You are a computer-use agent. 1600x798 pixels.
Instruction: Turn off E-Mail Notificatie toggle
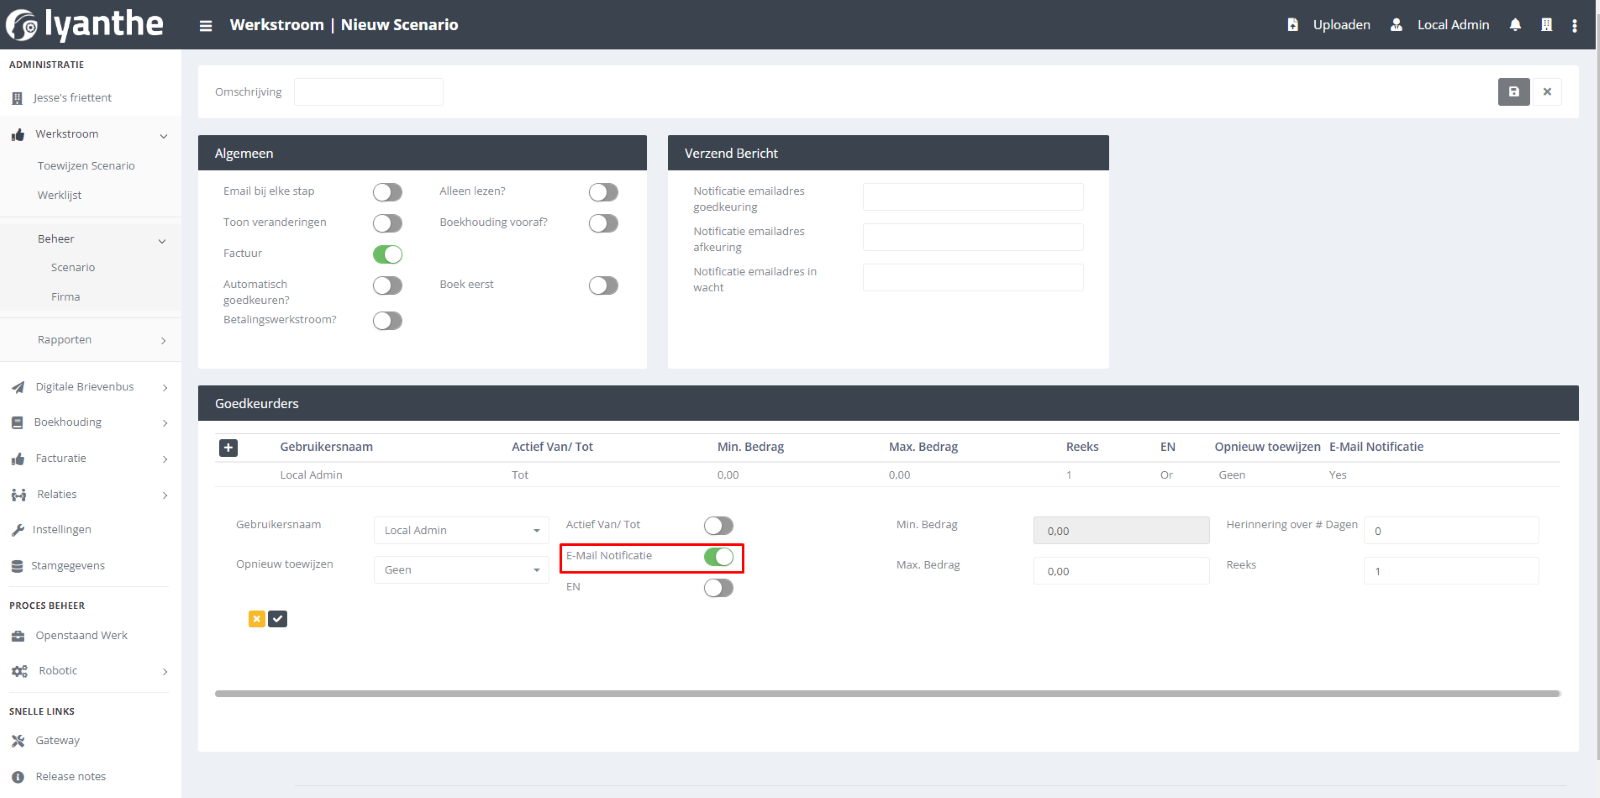point(718,557)
